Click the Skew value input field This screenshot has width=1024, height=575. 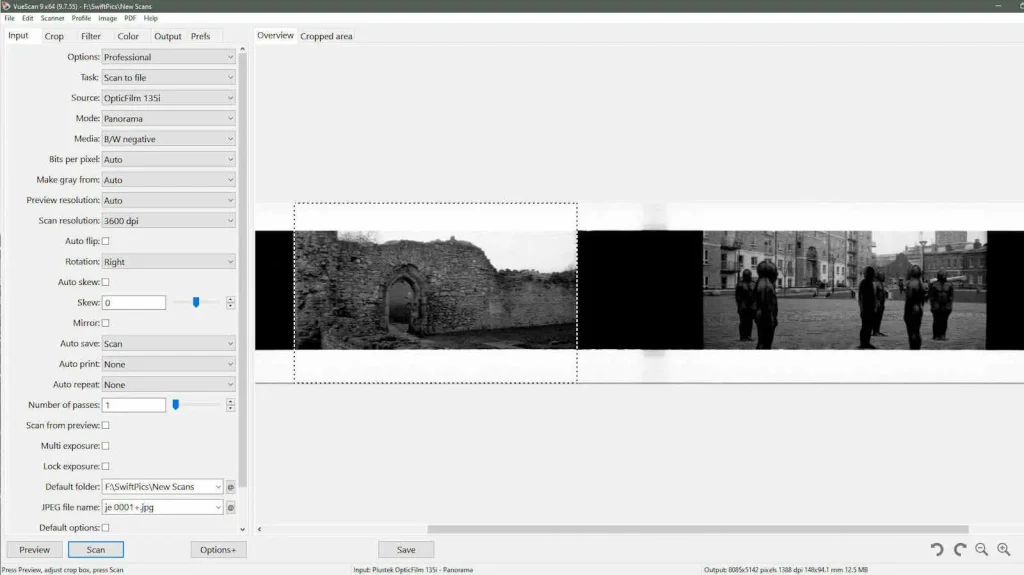134,303
